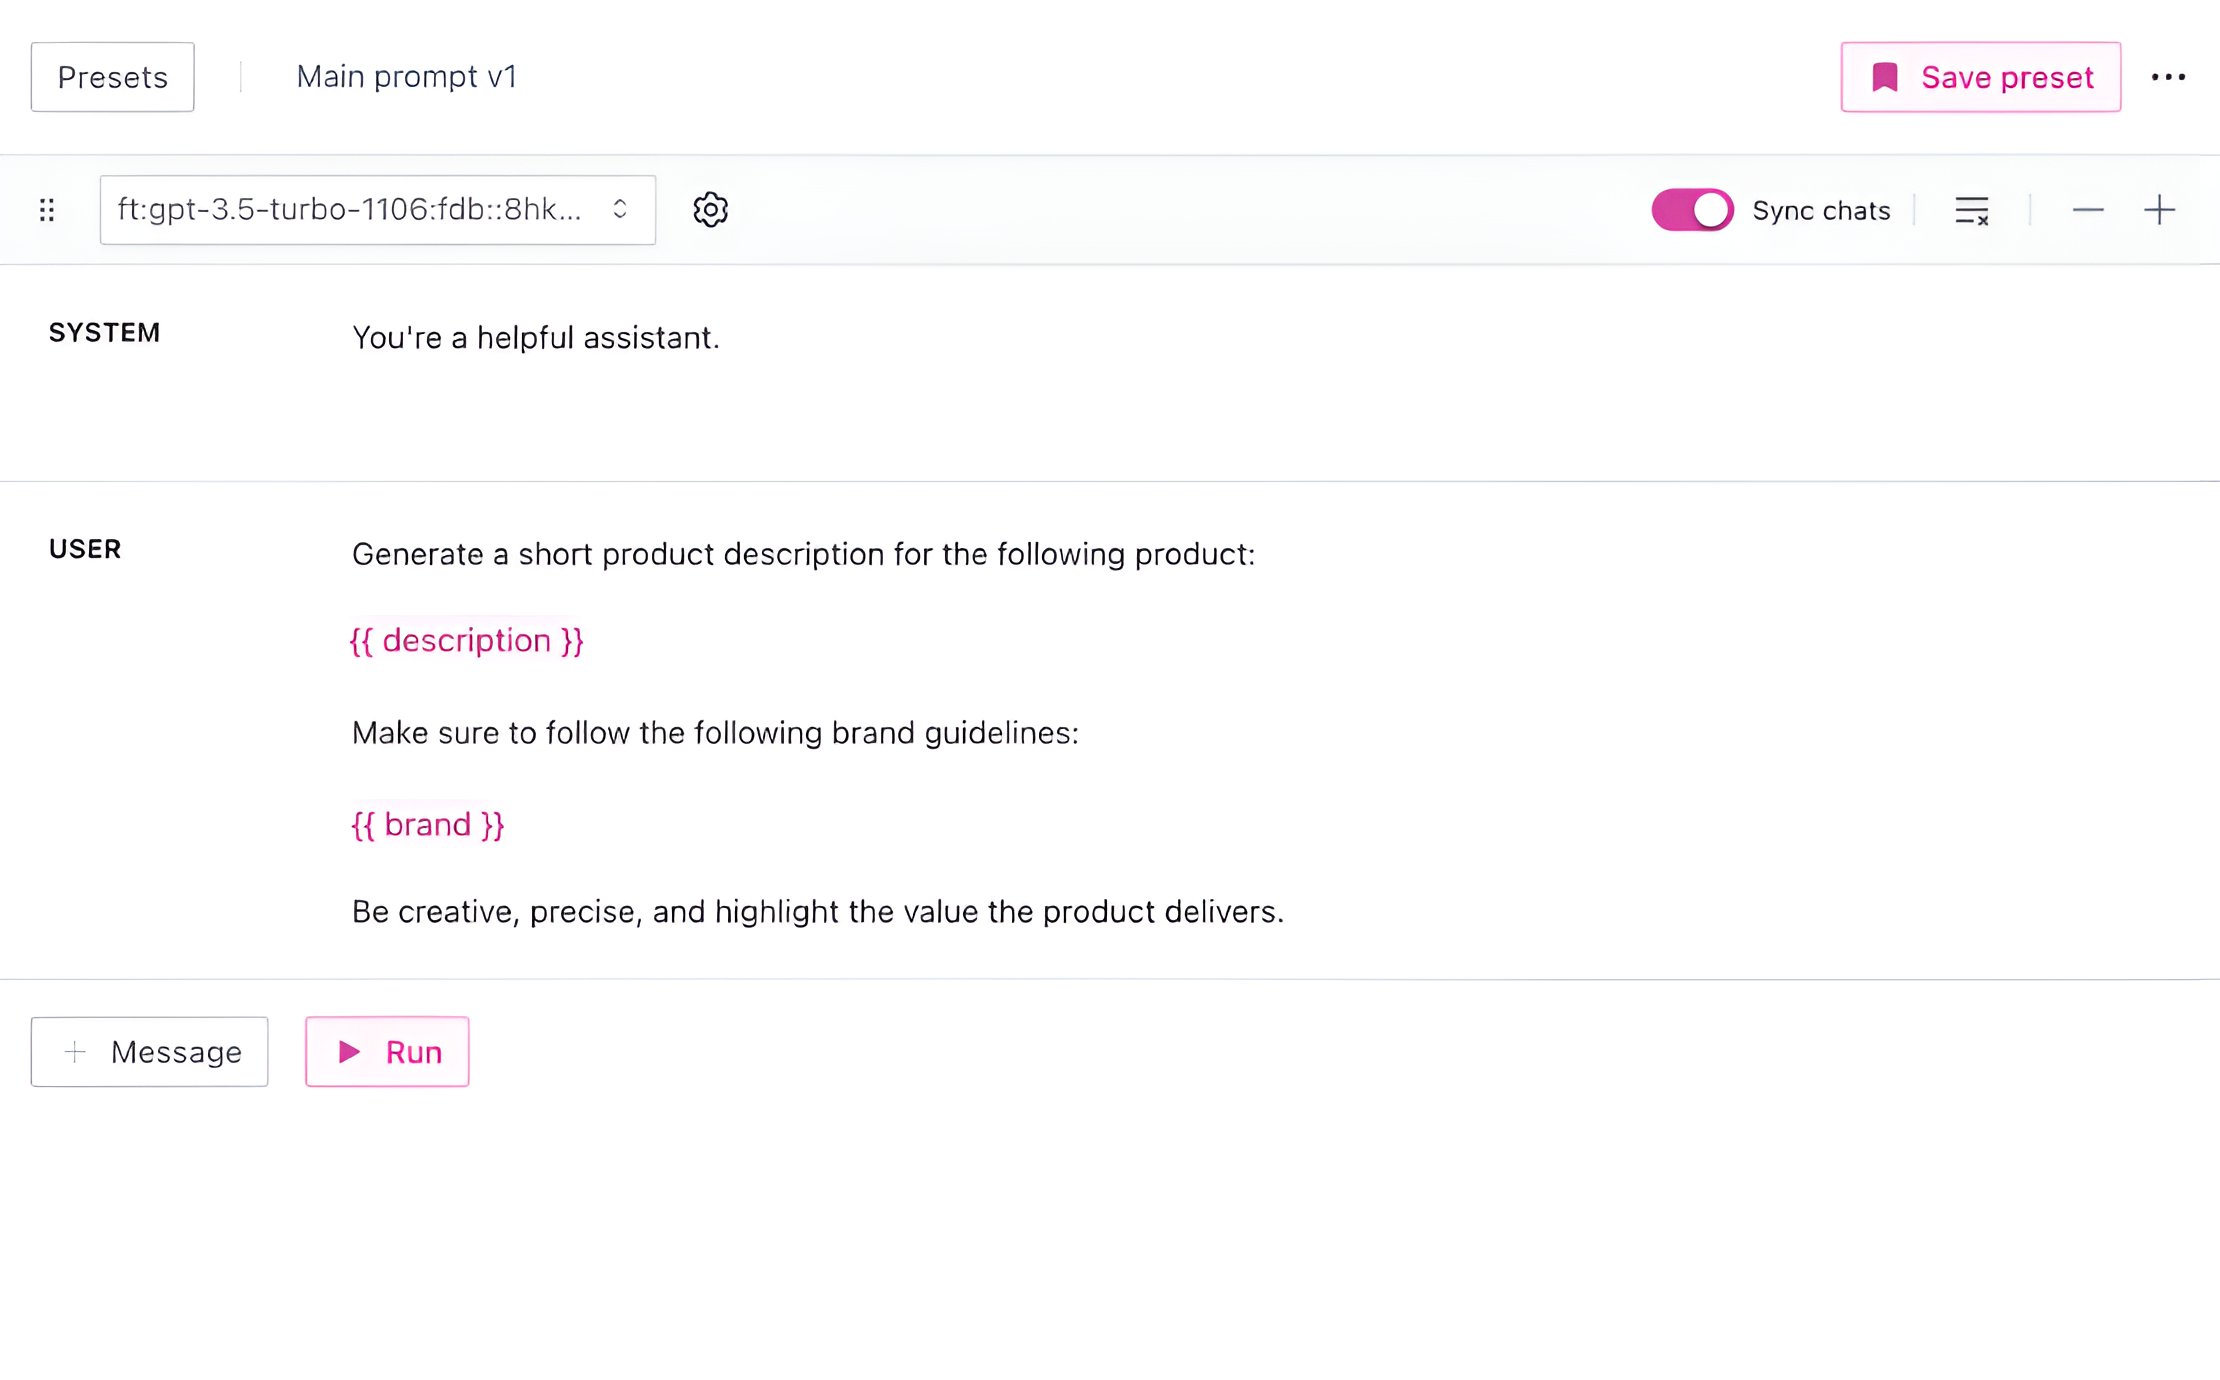Click the bookmark icon in Save preset
The height and width of the screenshot is (1380, 2220).
[x=1884, y=77]
